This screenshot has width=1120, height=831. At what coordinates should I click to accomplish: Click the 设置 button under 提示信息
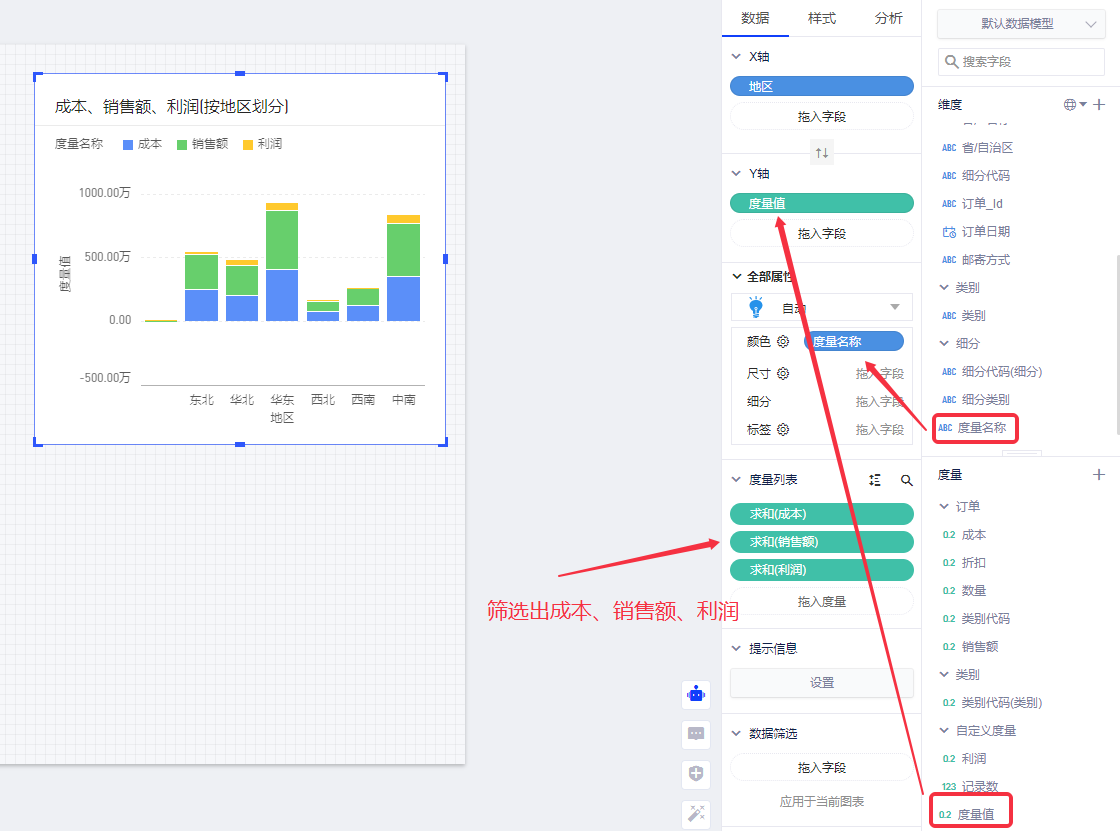(x=822, y=683)
